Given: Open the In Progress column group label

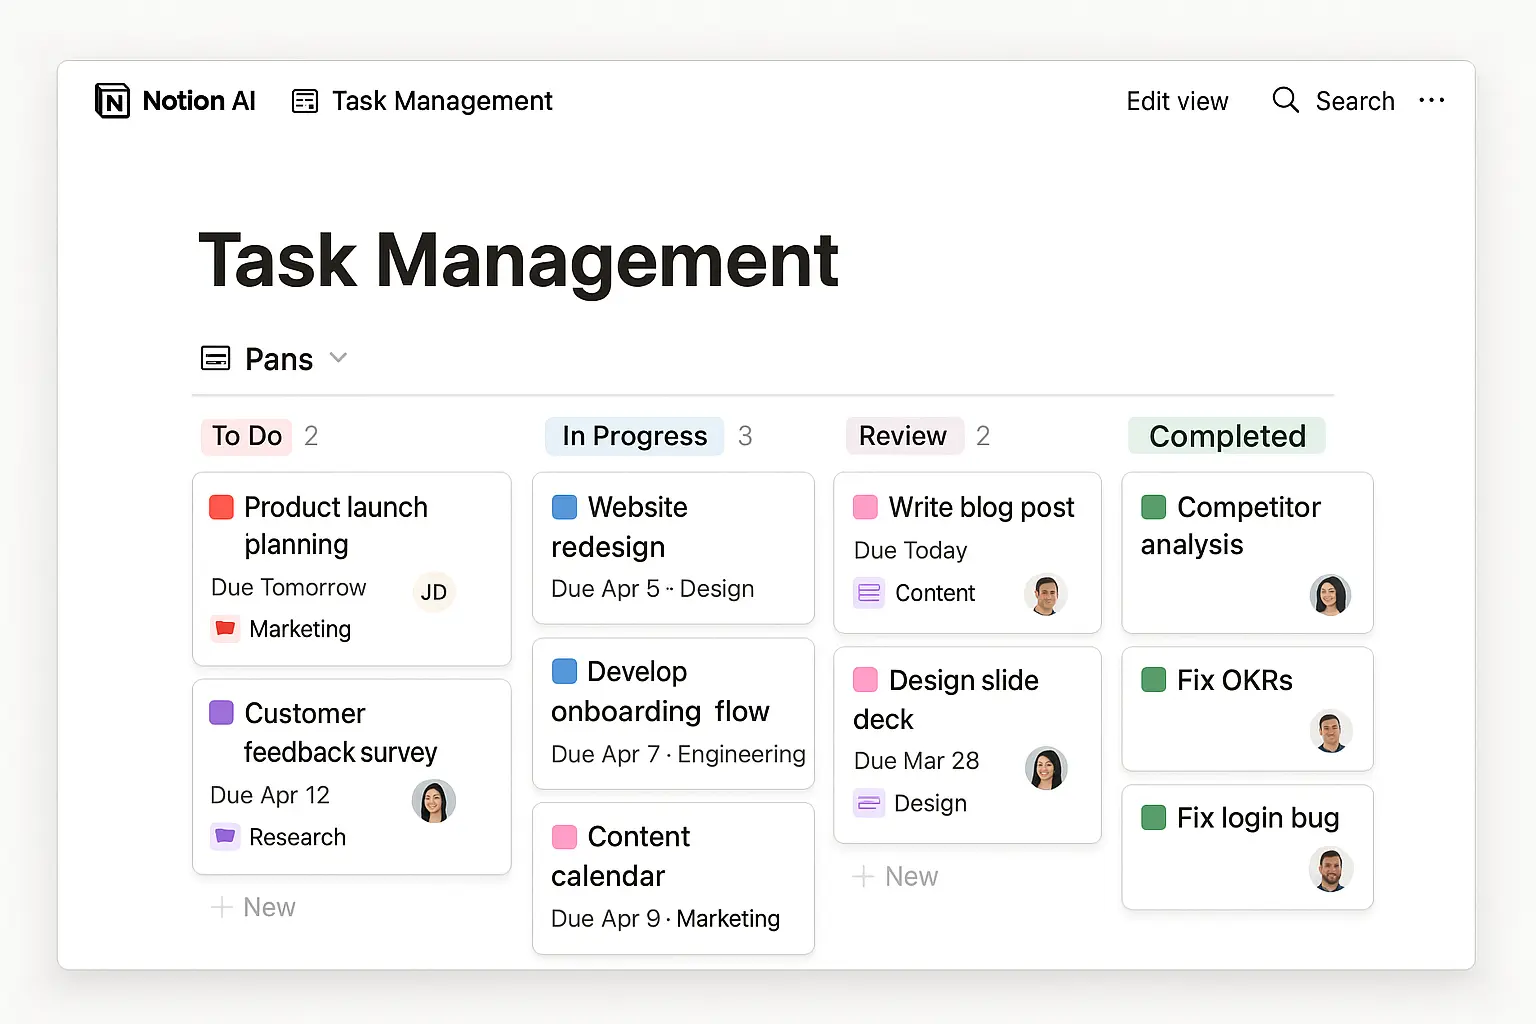Looking at the screenshot, I should [x=634, y=436].
